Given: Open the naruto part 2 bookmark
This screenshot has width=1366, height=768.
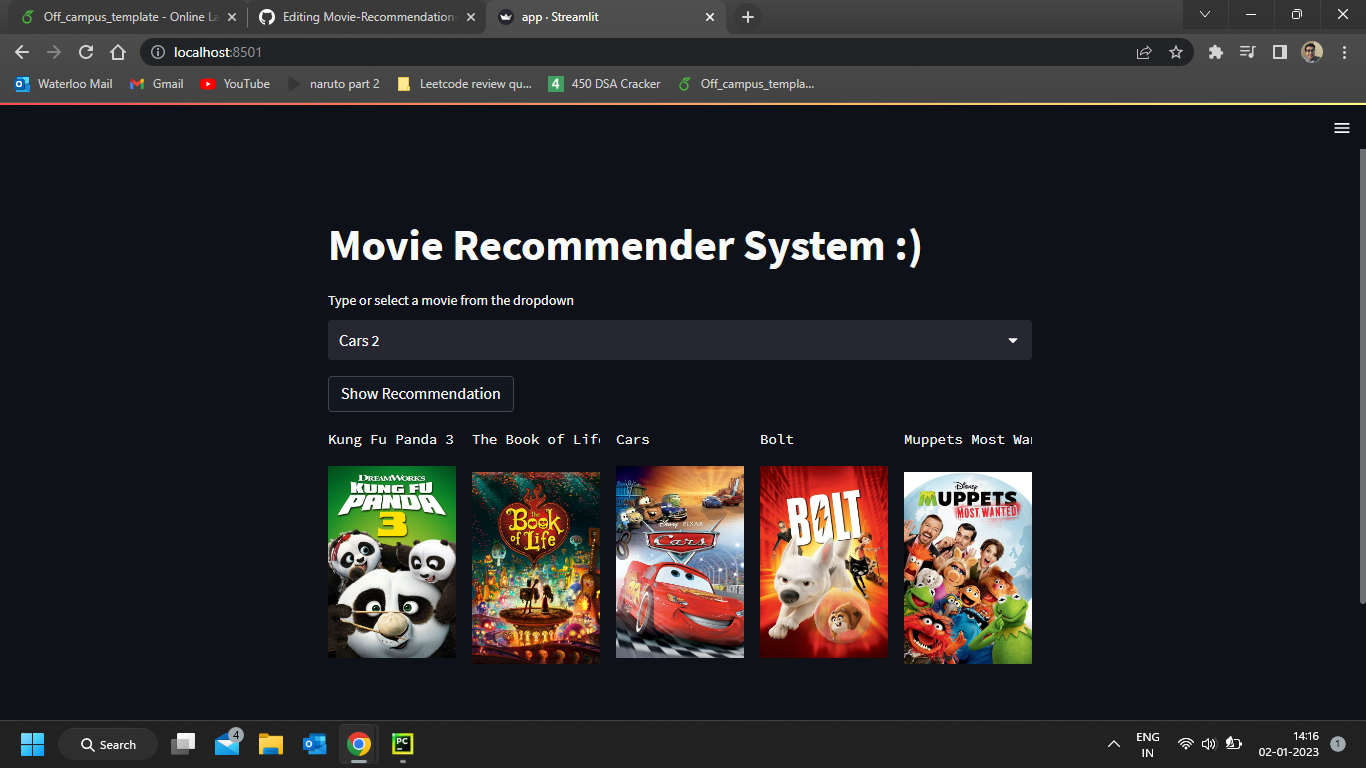Looking at the screenshot, I should [x=333, y=84].
